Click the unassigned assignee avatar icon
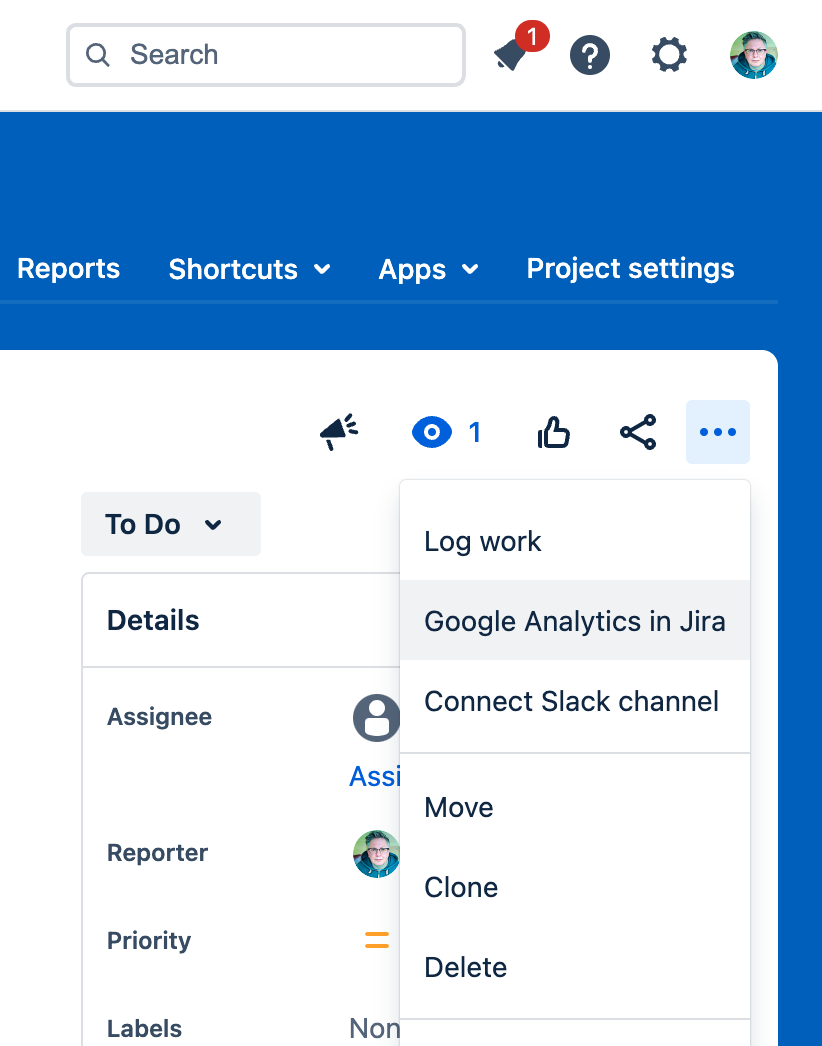The width and height of the screenshot is (822, 1046). 377,718
